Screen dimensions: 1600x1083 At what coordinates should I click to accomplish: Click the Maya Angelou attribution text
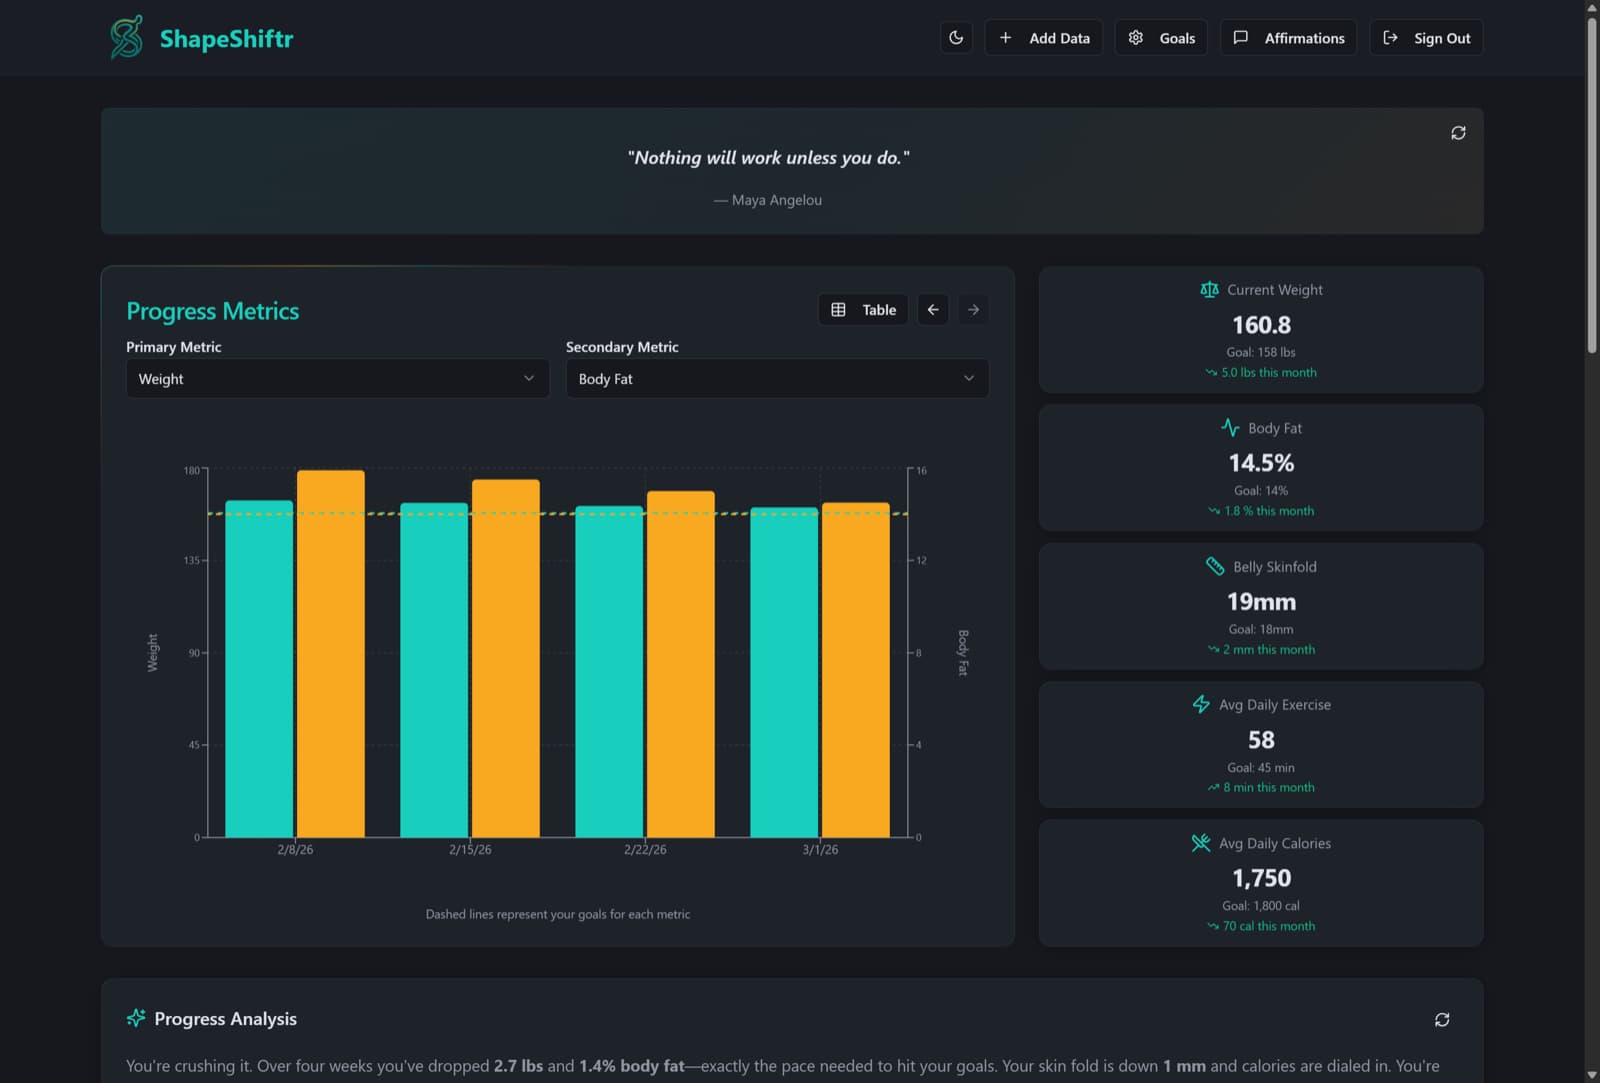pos(768,200)
